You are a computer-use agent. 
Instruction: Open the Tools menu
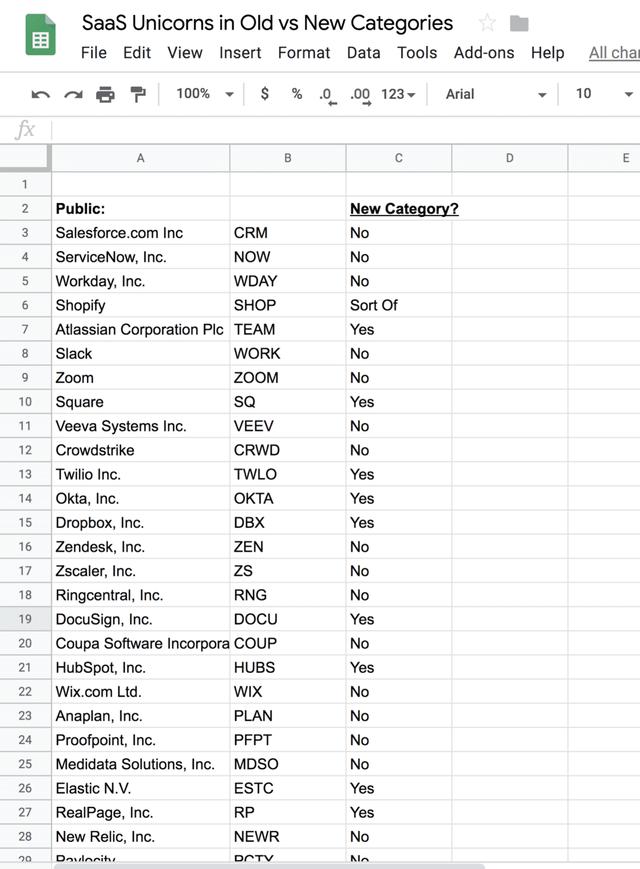(417, 53)
